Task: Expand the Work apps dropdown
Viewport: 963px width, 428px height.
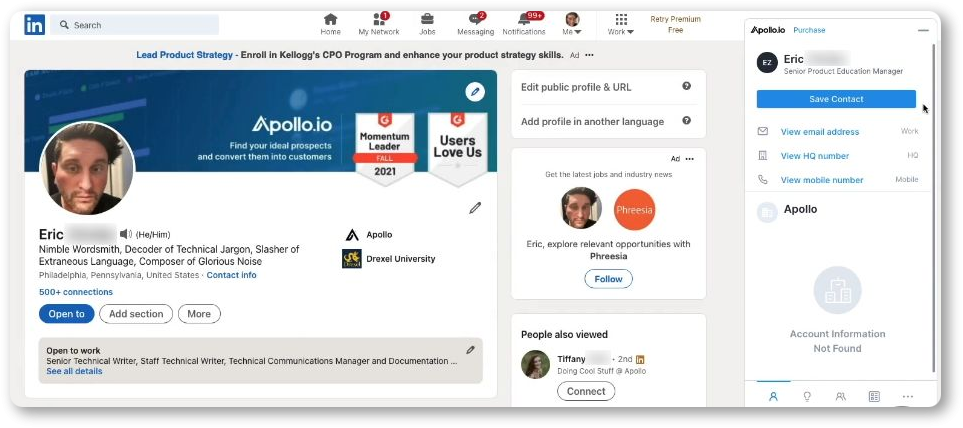Action: tap(621, 24)
